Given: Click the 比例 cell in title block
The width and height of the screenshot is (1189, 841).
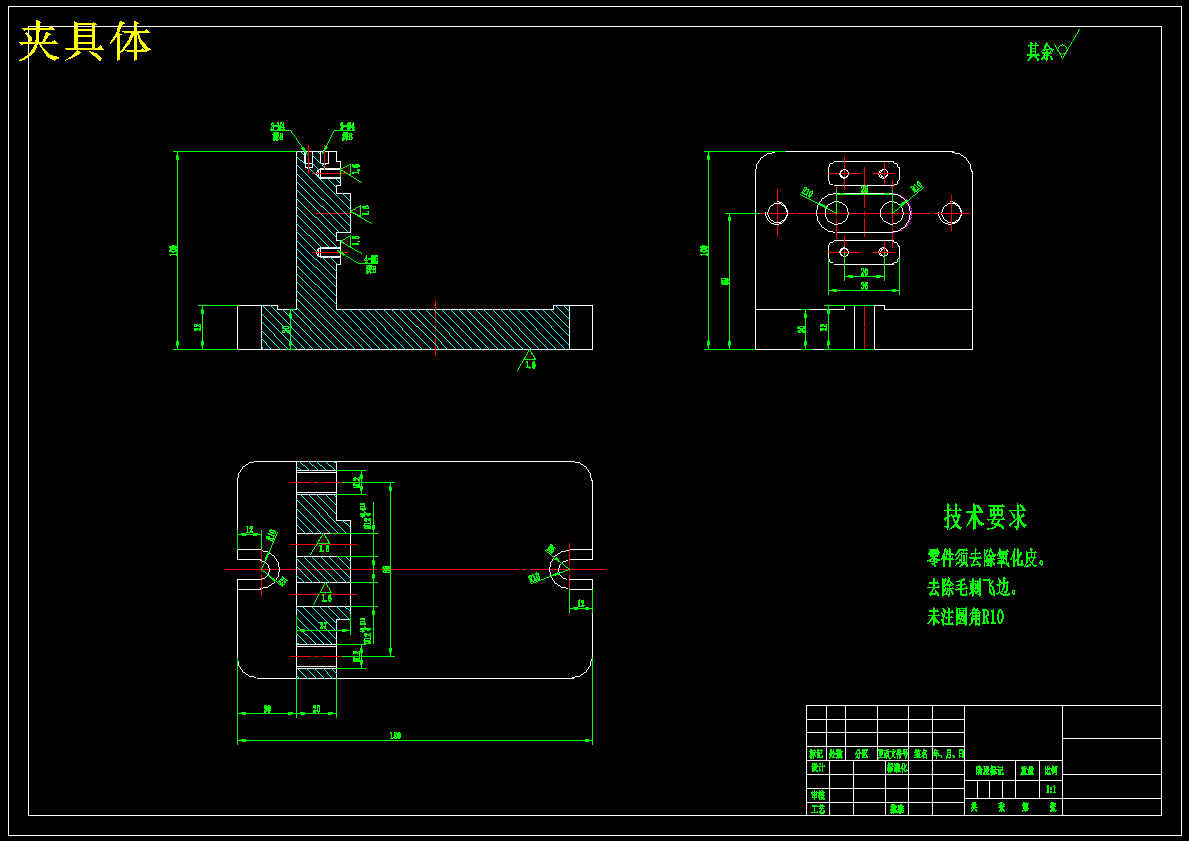Looking at the screenshot, I should coord(1051,770).
